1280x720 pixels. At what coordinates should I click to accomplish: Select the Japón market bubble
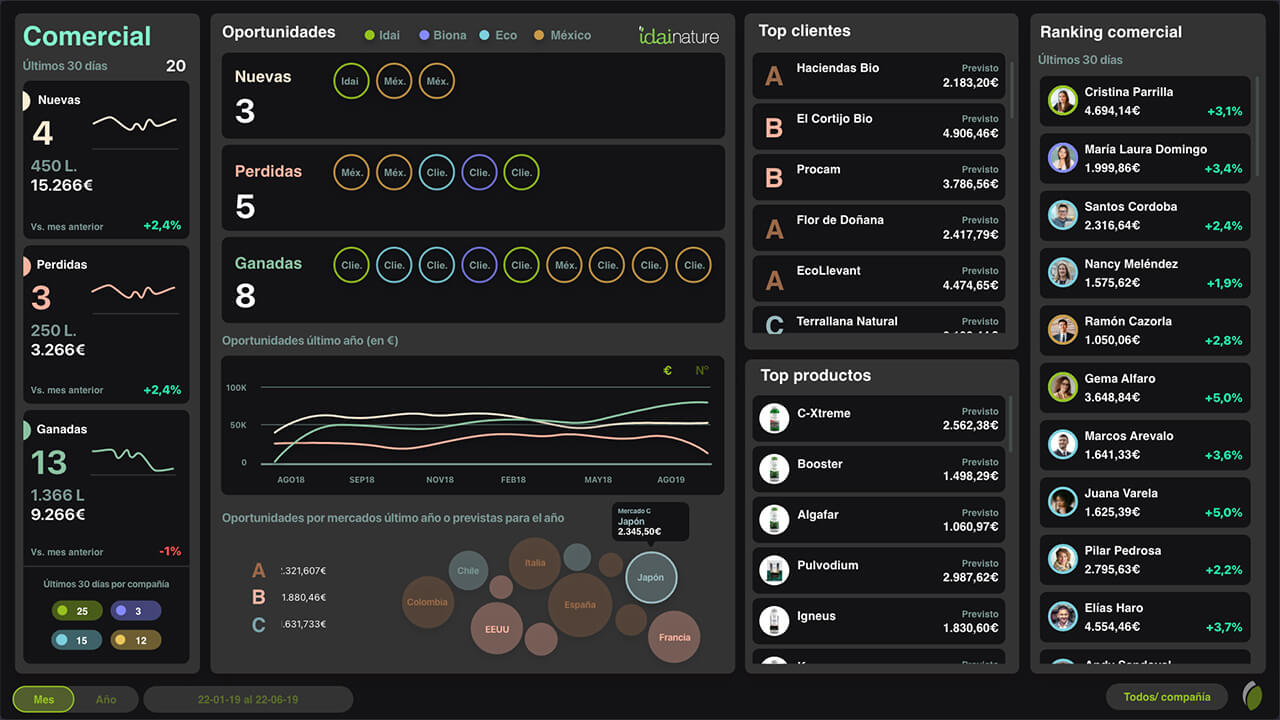(x=651, y=577)
